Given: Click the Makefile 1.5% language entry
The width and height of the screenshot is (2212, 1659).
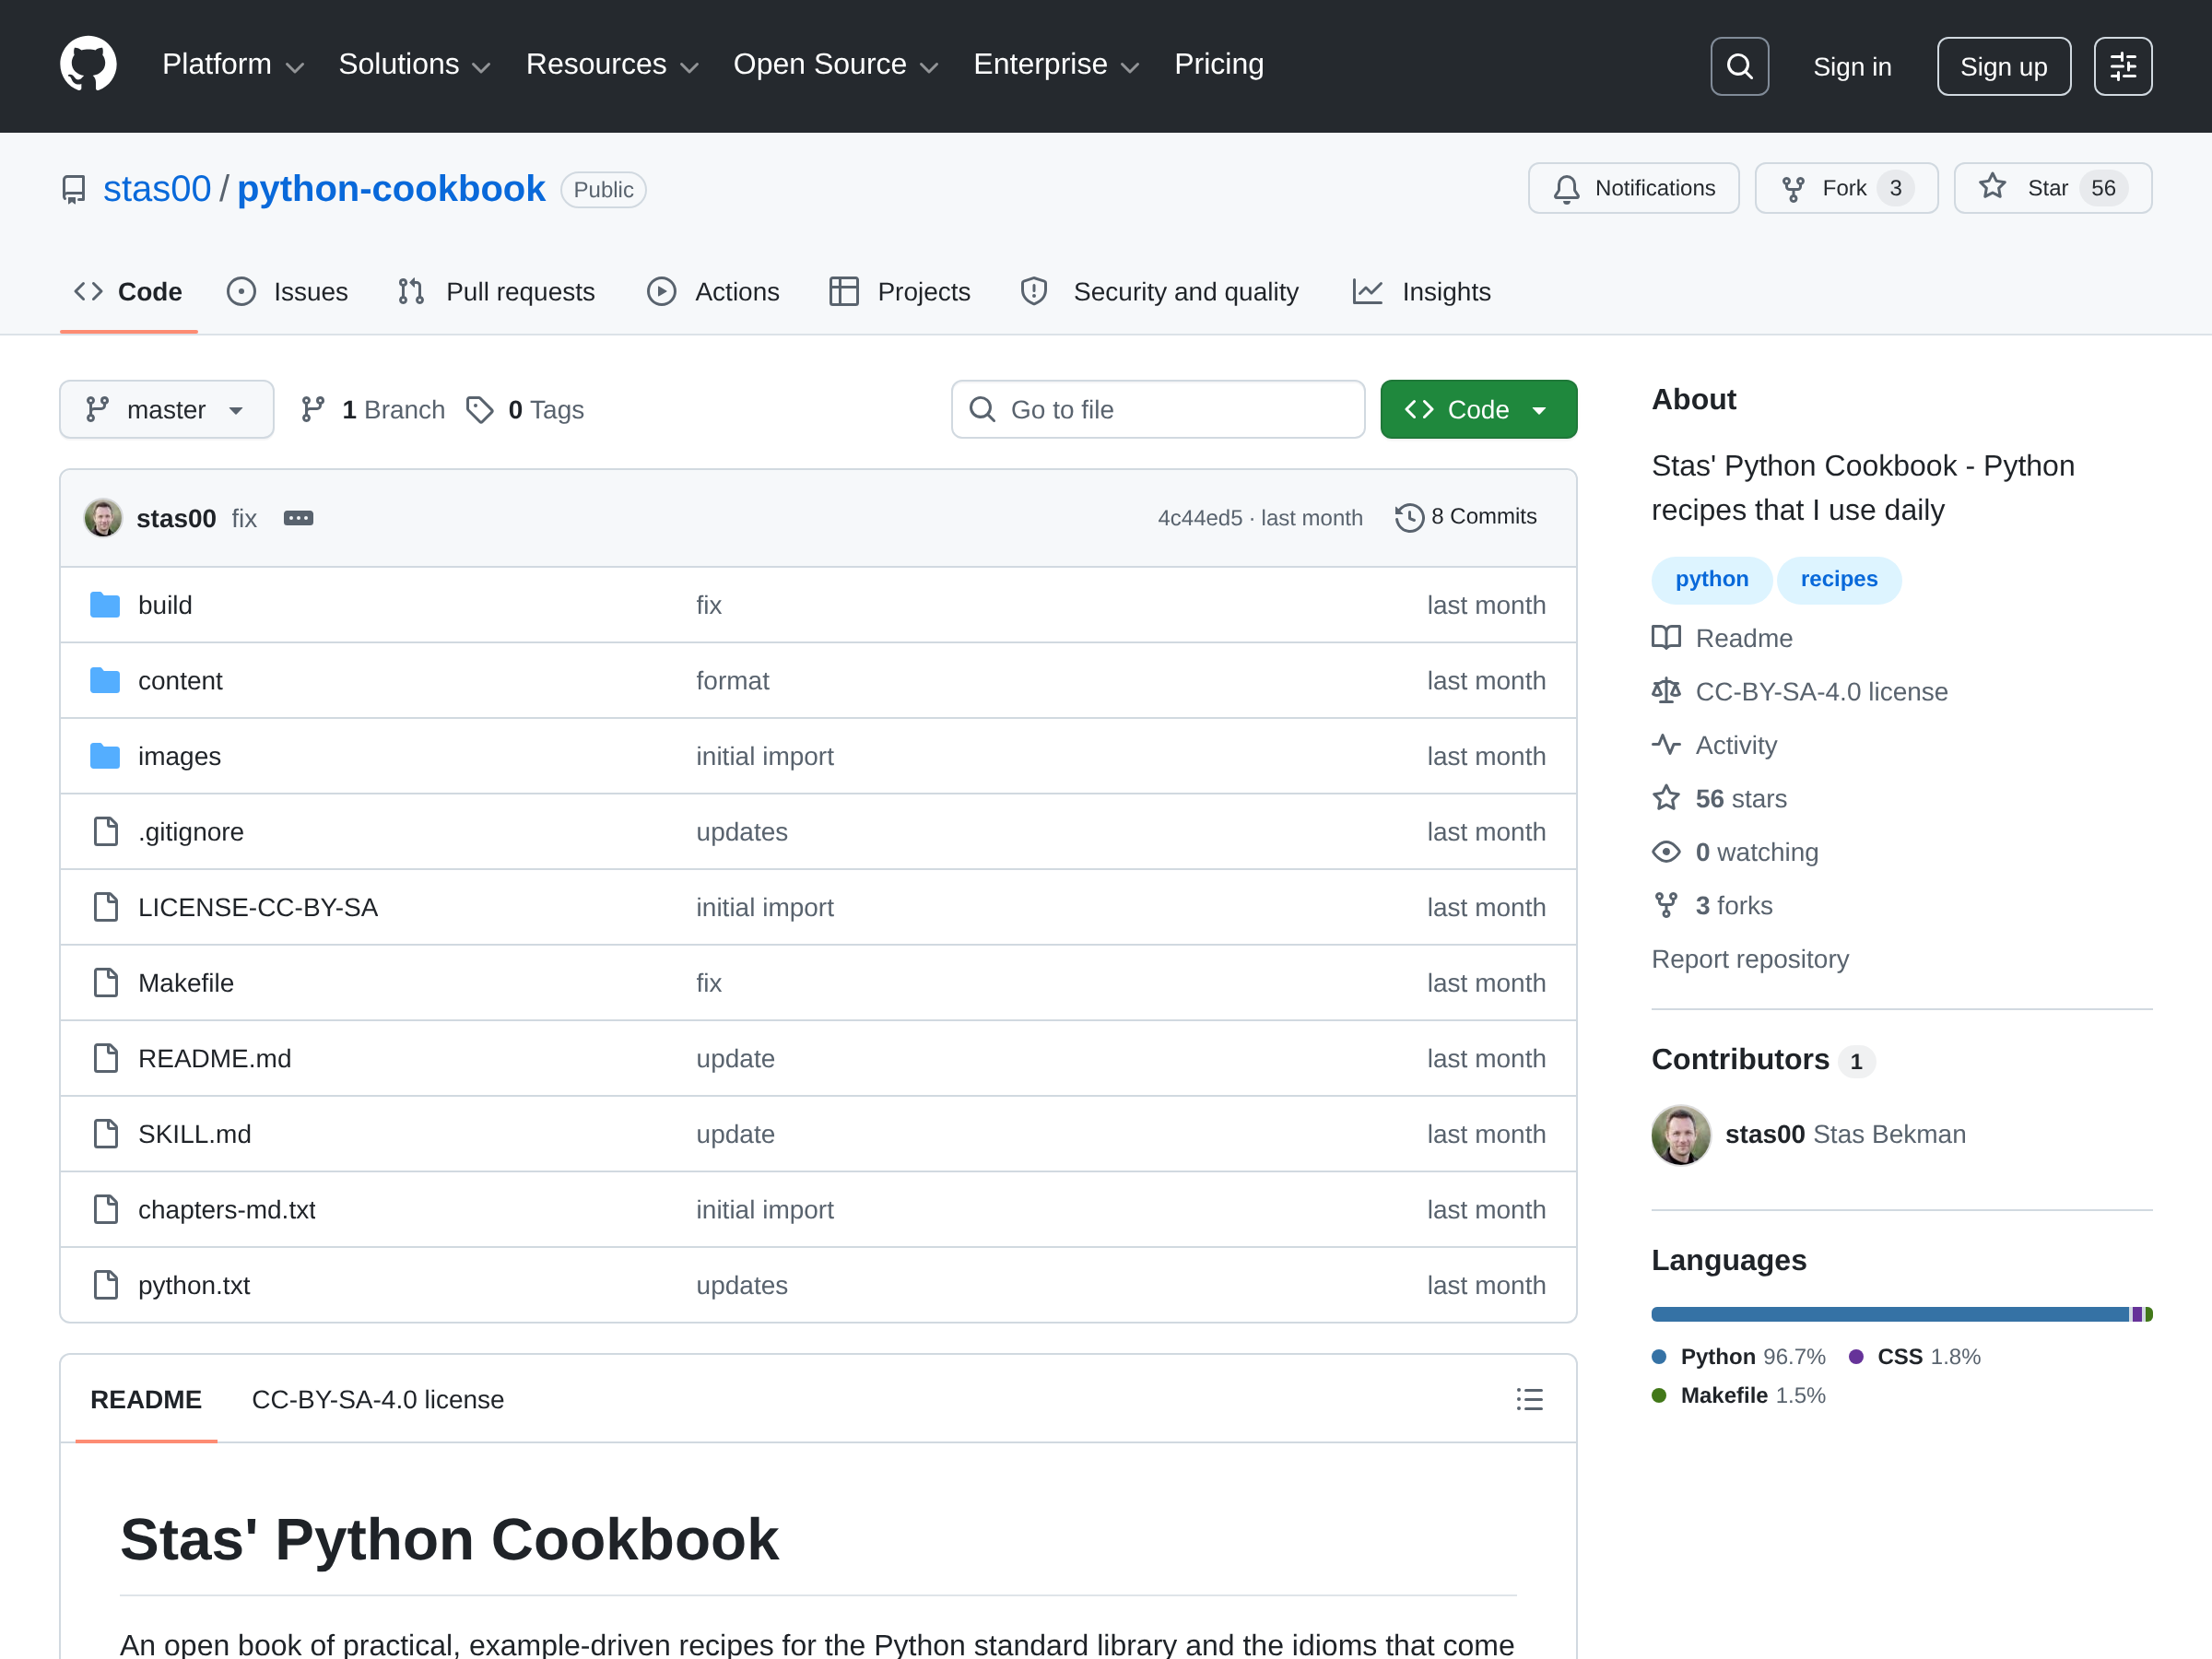Looking at the screenshot, I should pyautogui.click(x=1738, y=1395).
